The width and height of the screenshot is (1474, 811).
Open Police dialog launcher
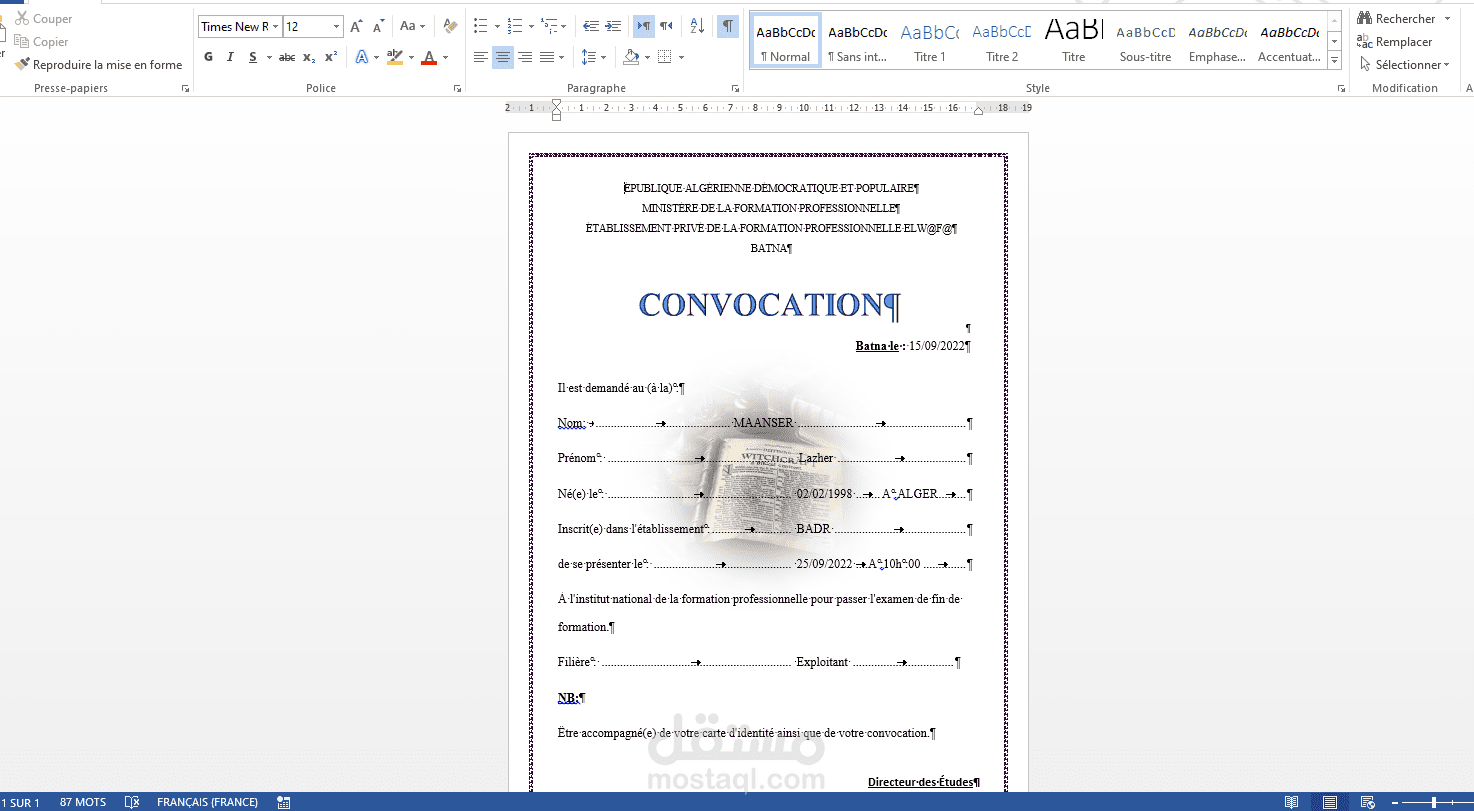[457, 89]
